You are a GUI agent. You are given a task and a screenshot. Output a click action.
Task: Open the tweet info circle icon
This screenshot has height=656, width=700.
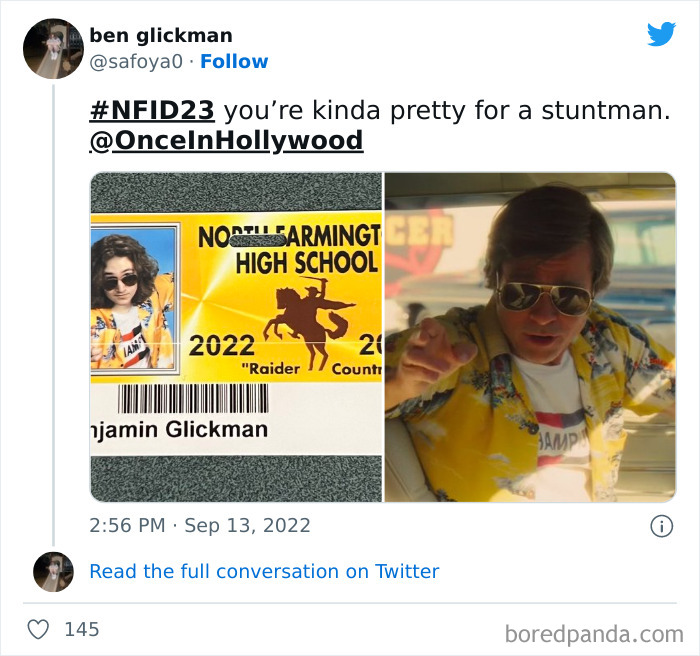(x=661, y=526)
